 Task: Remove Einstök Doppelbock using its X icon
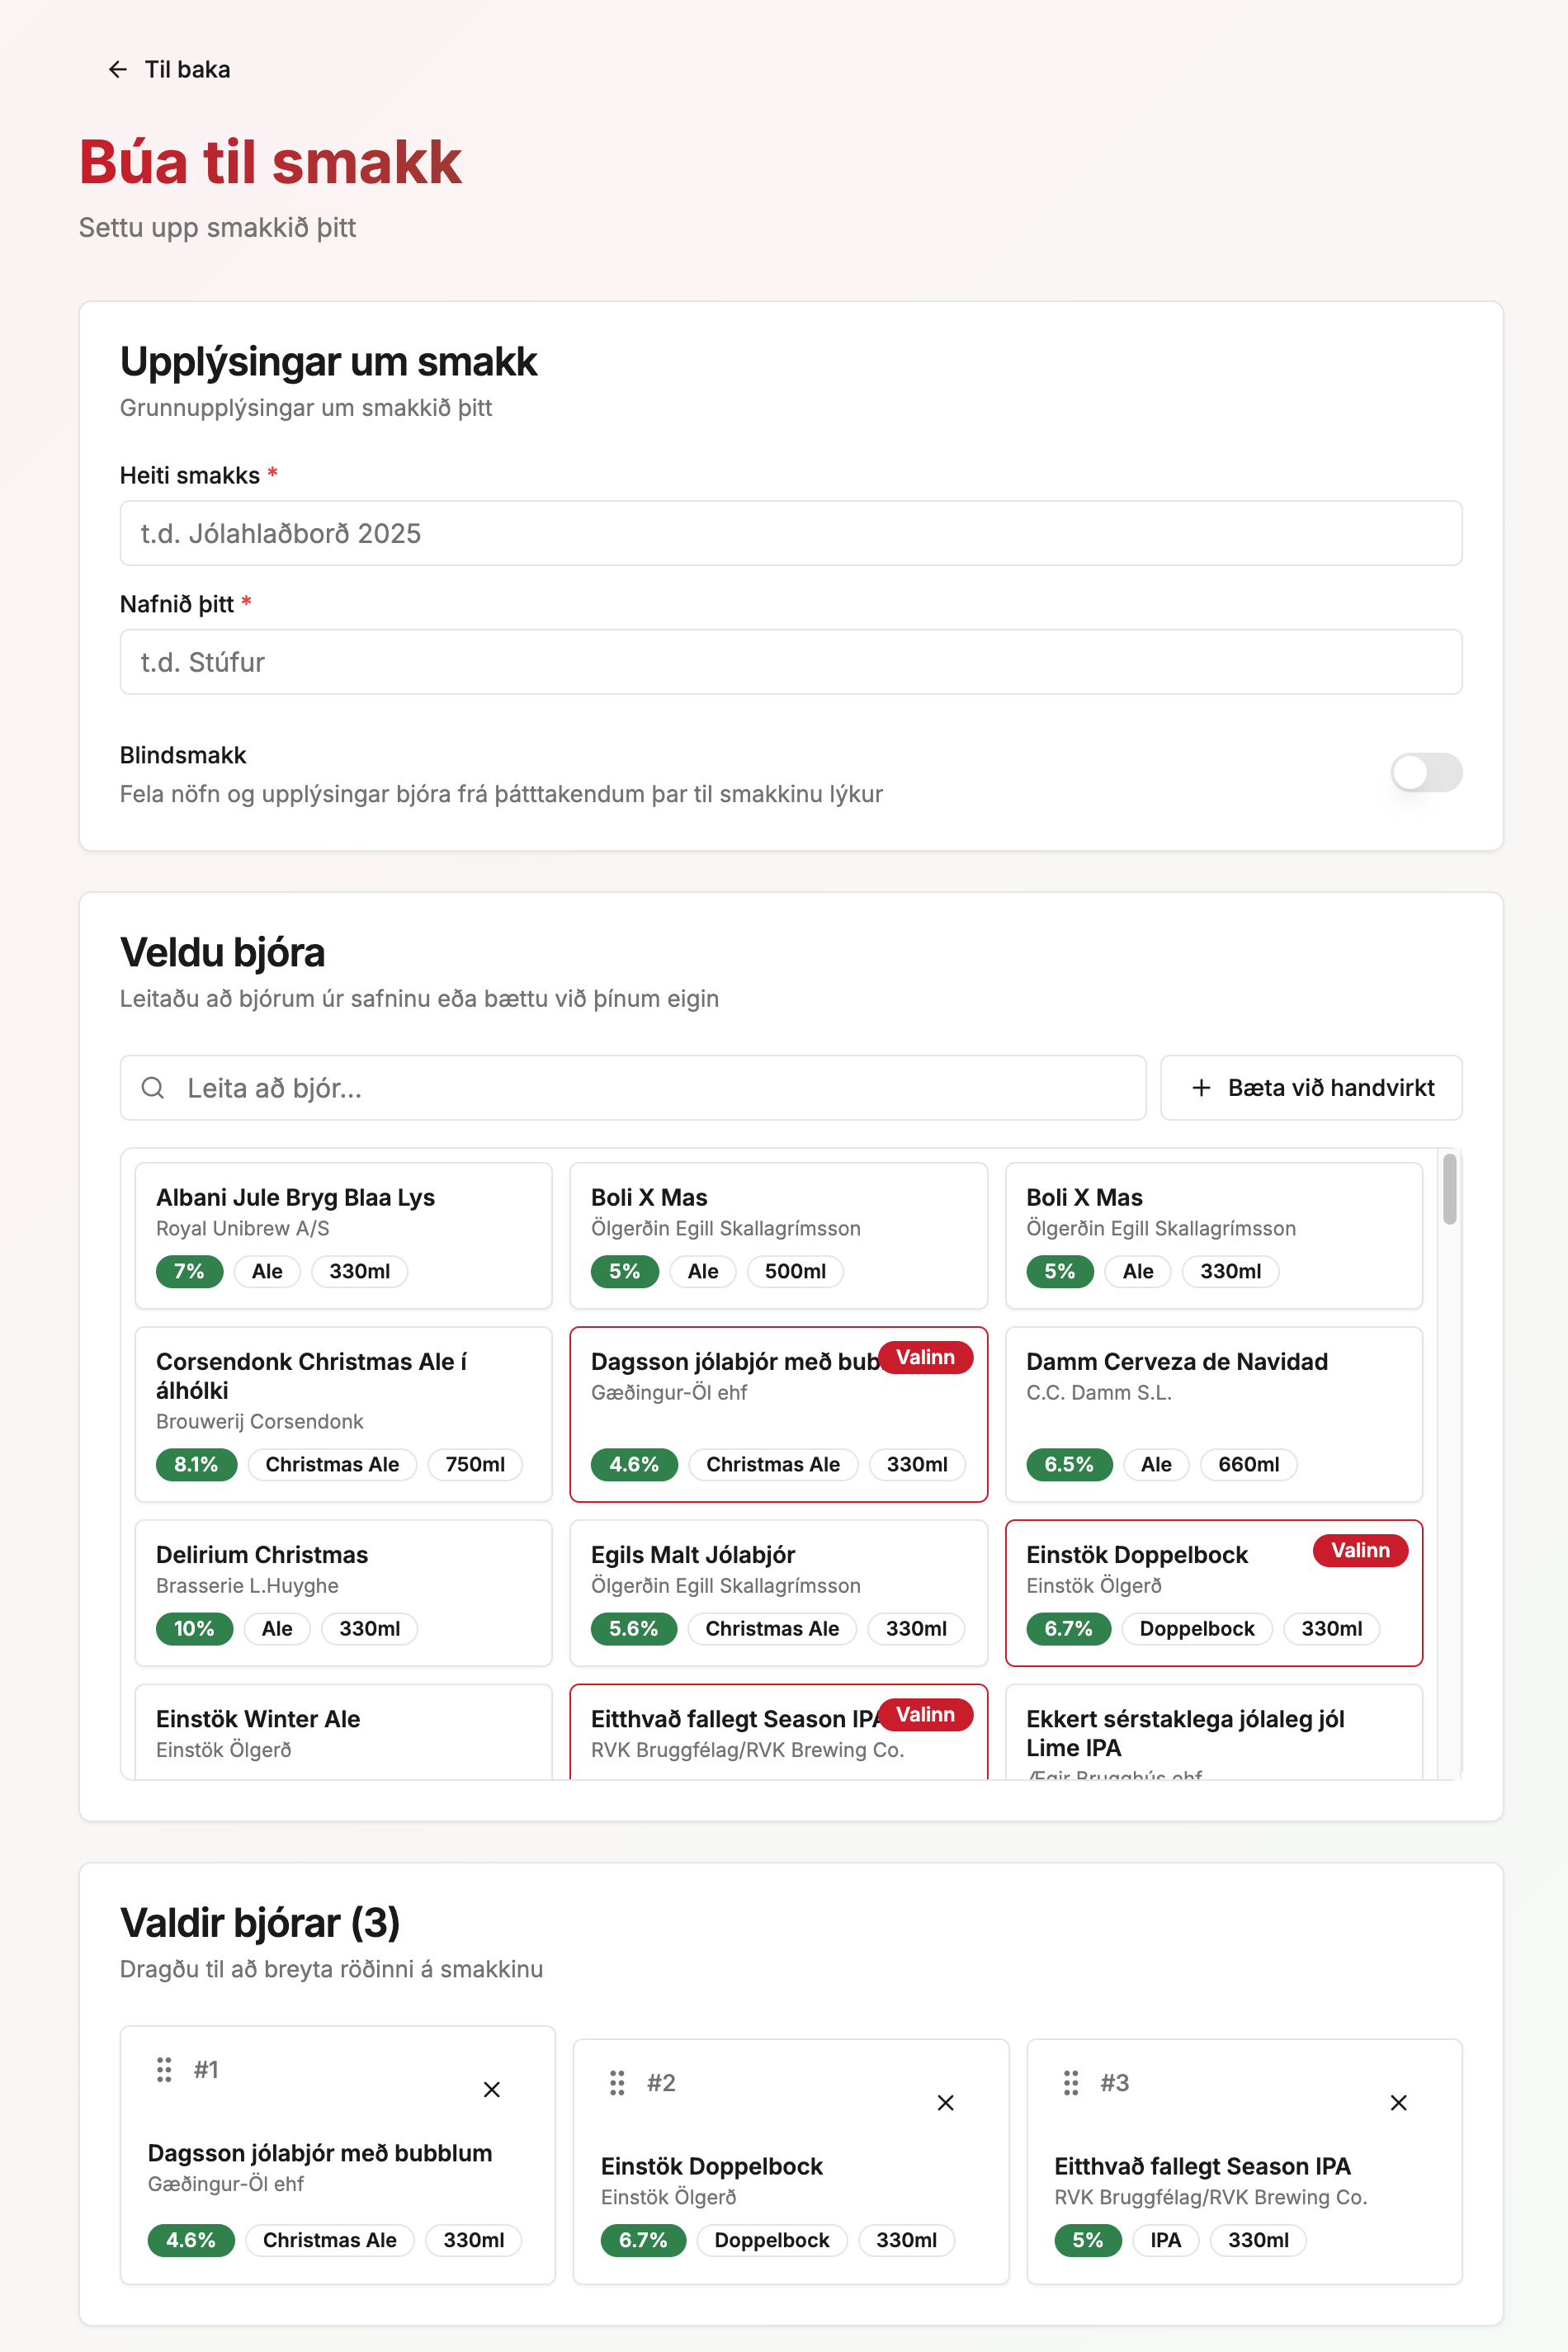click(x=944, y=2103)
